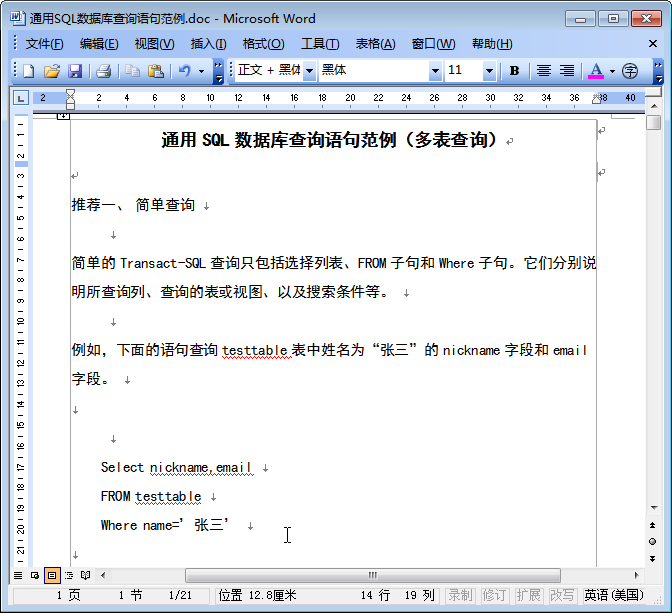
Task: Switch to Web layout view
Action: click(x=35, y=575)
